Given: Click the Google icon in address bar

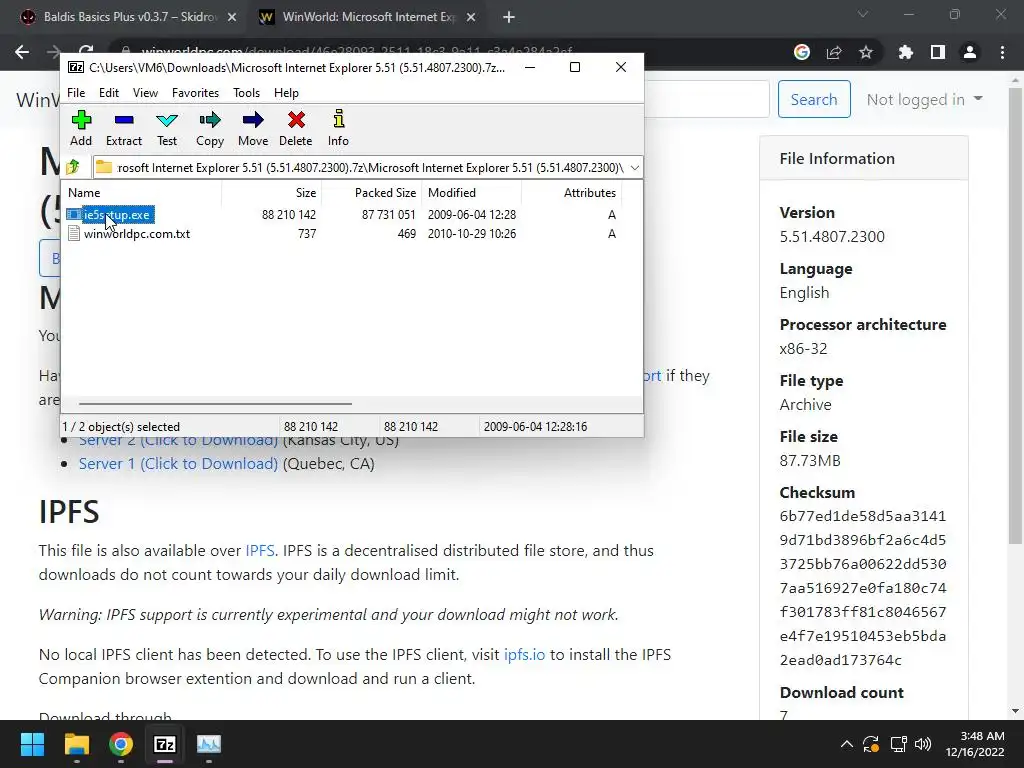Looking at the screenshot, I should [802, 52].
